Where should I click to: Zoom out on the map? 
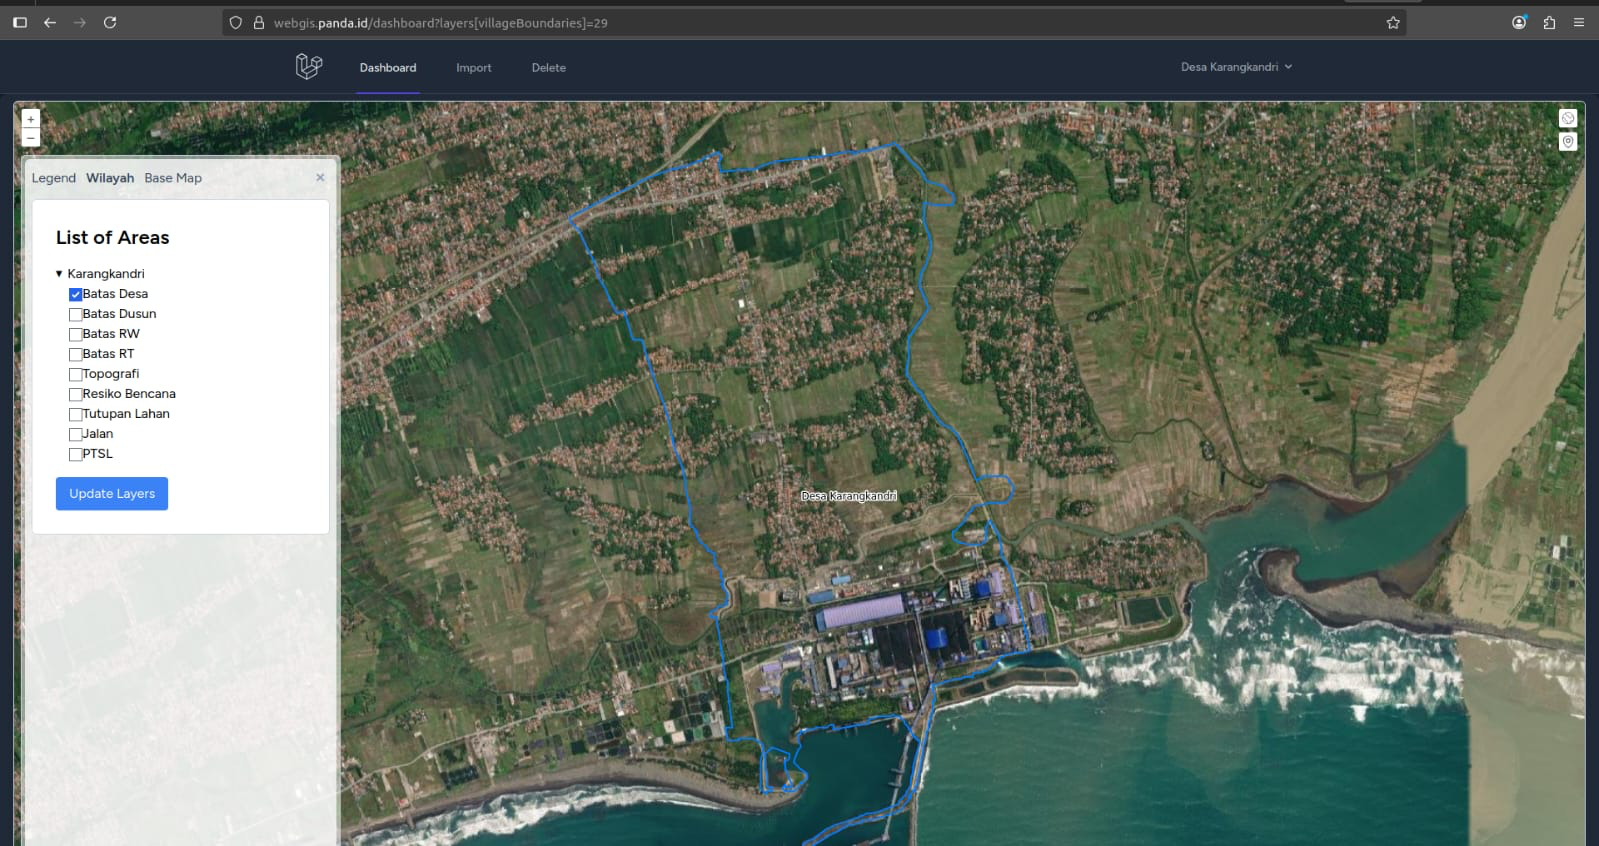(x=30, y=138)
